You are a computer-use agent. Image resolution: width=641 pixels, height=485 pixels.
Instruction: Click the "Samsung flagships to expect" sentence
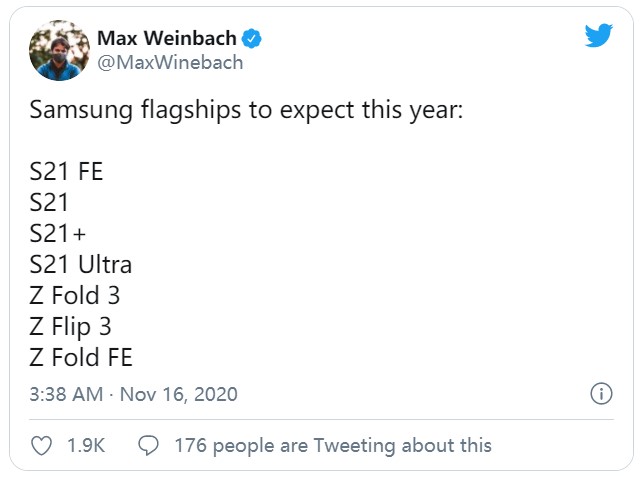coord(246,110)
